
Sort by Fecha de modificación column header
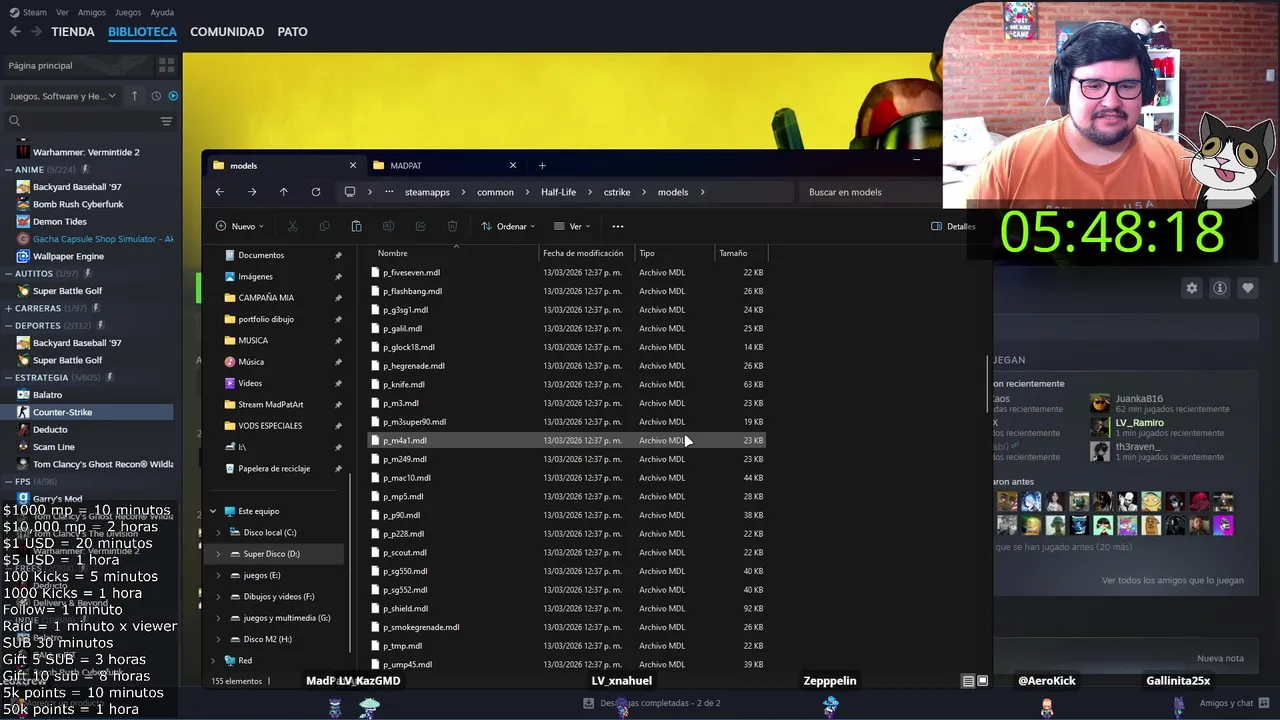(585, 253)
